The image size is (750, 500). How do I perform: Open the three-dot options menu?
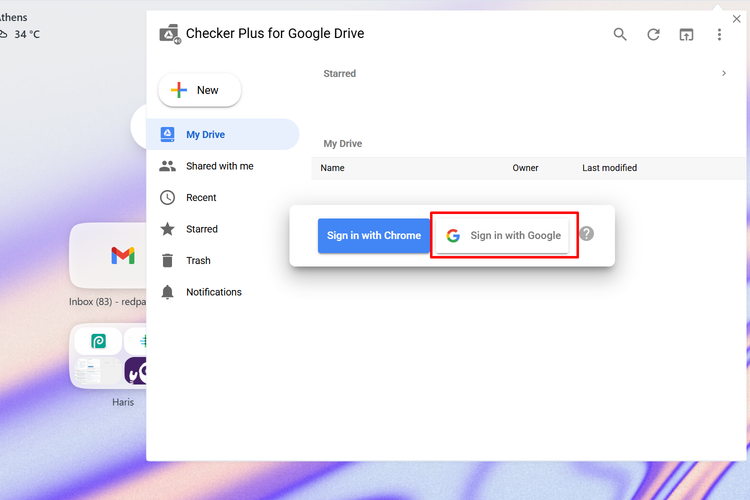[x=719, y=34]
